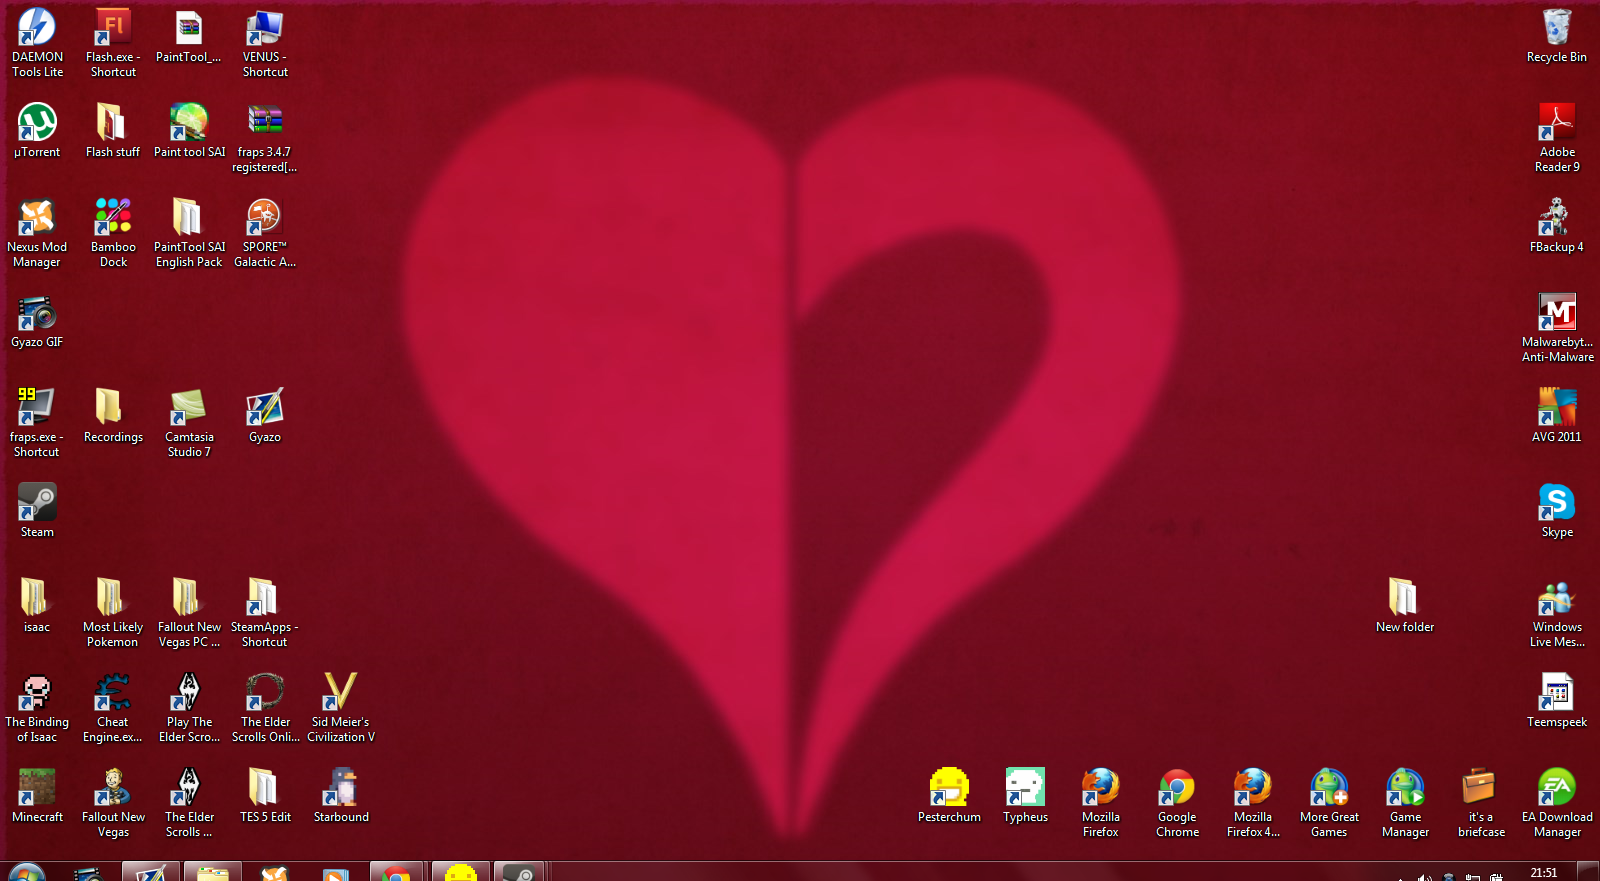Open SteamApps shortcut folder
1600x881 pixels.
(265, 613)
